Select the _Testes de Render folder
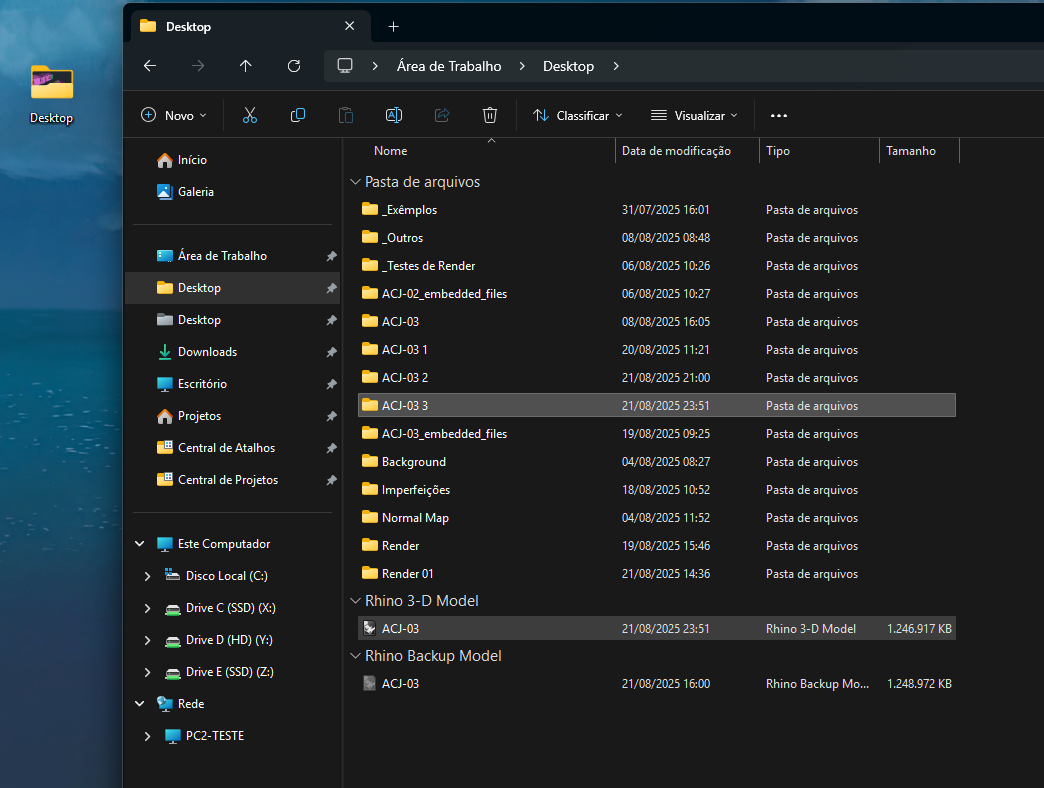This screenshot has width=1044, height=788. [x=656, y=266]
